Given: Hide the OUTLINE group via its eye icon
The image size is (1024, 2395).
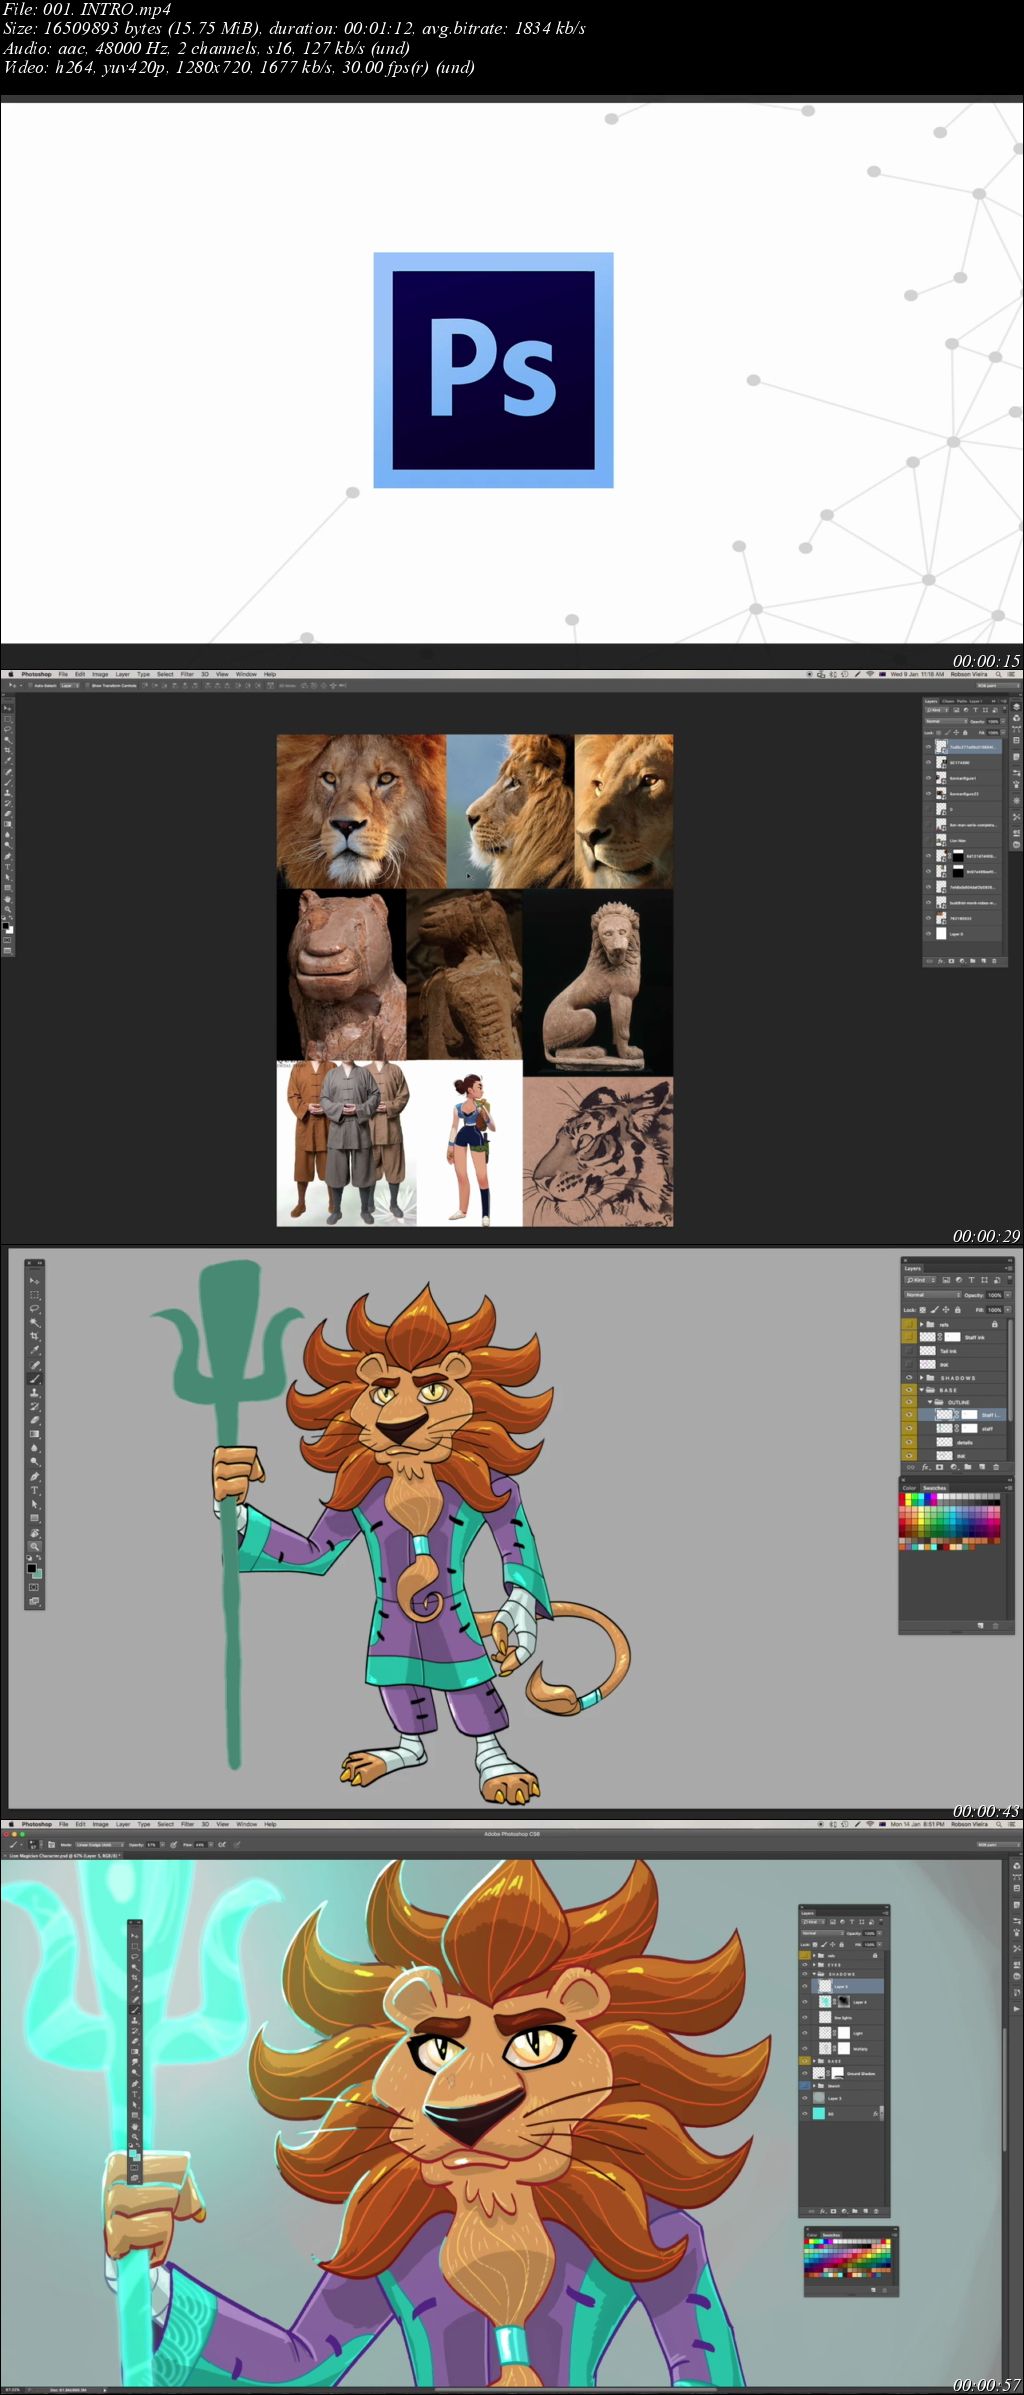Looking at the screenshot, I should [909, 1402].
